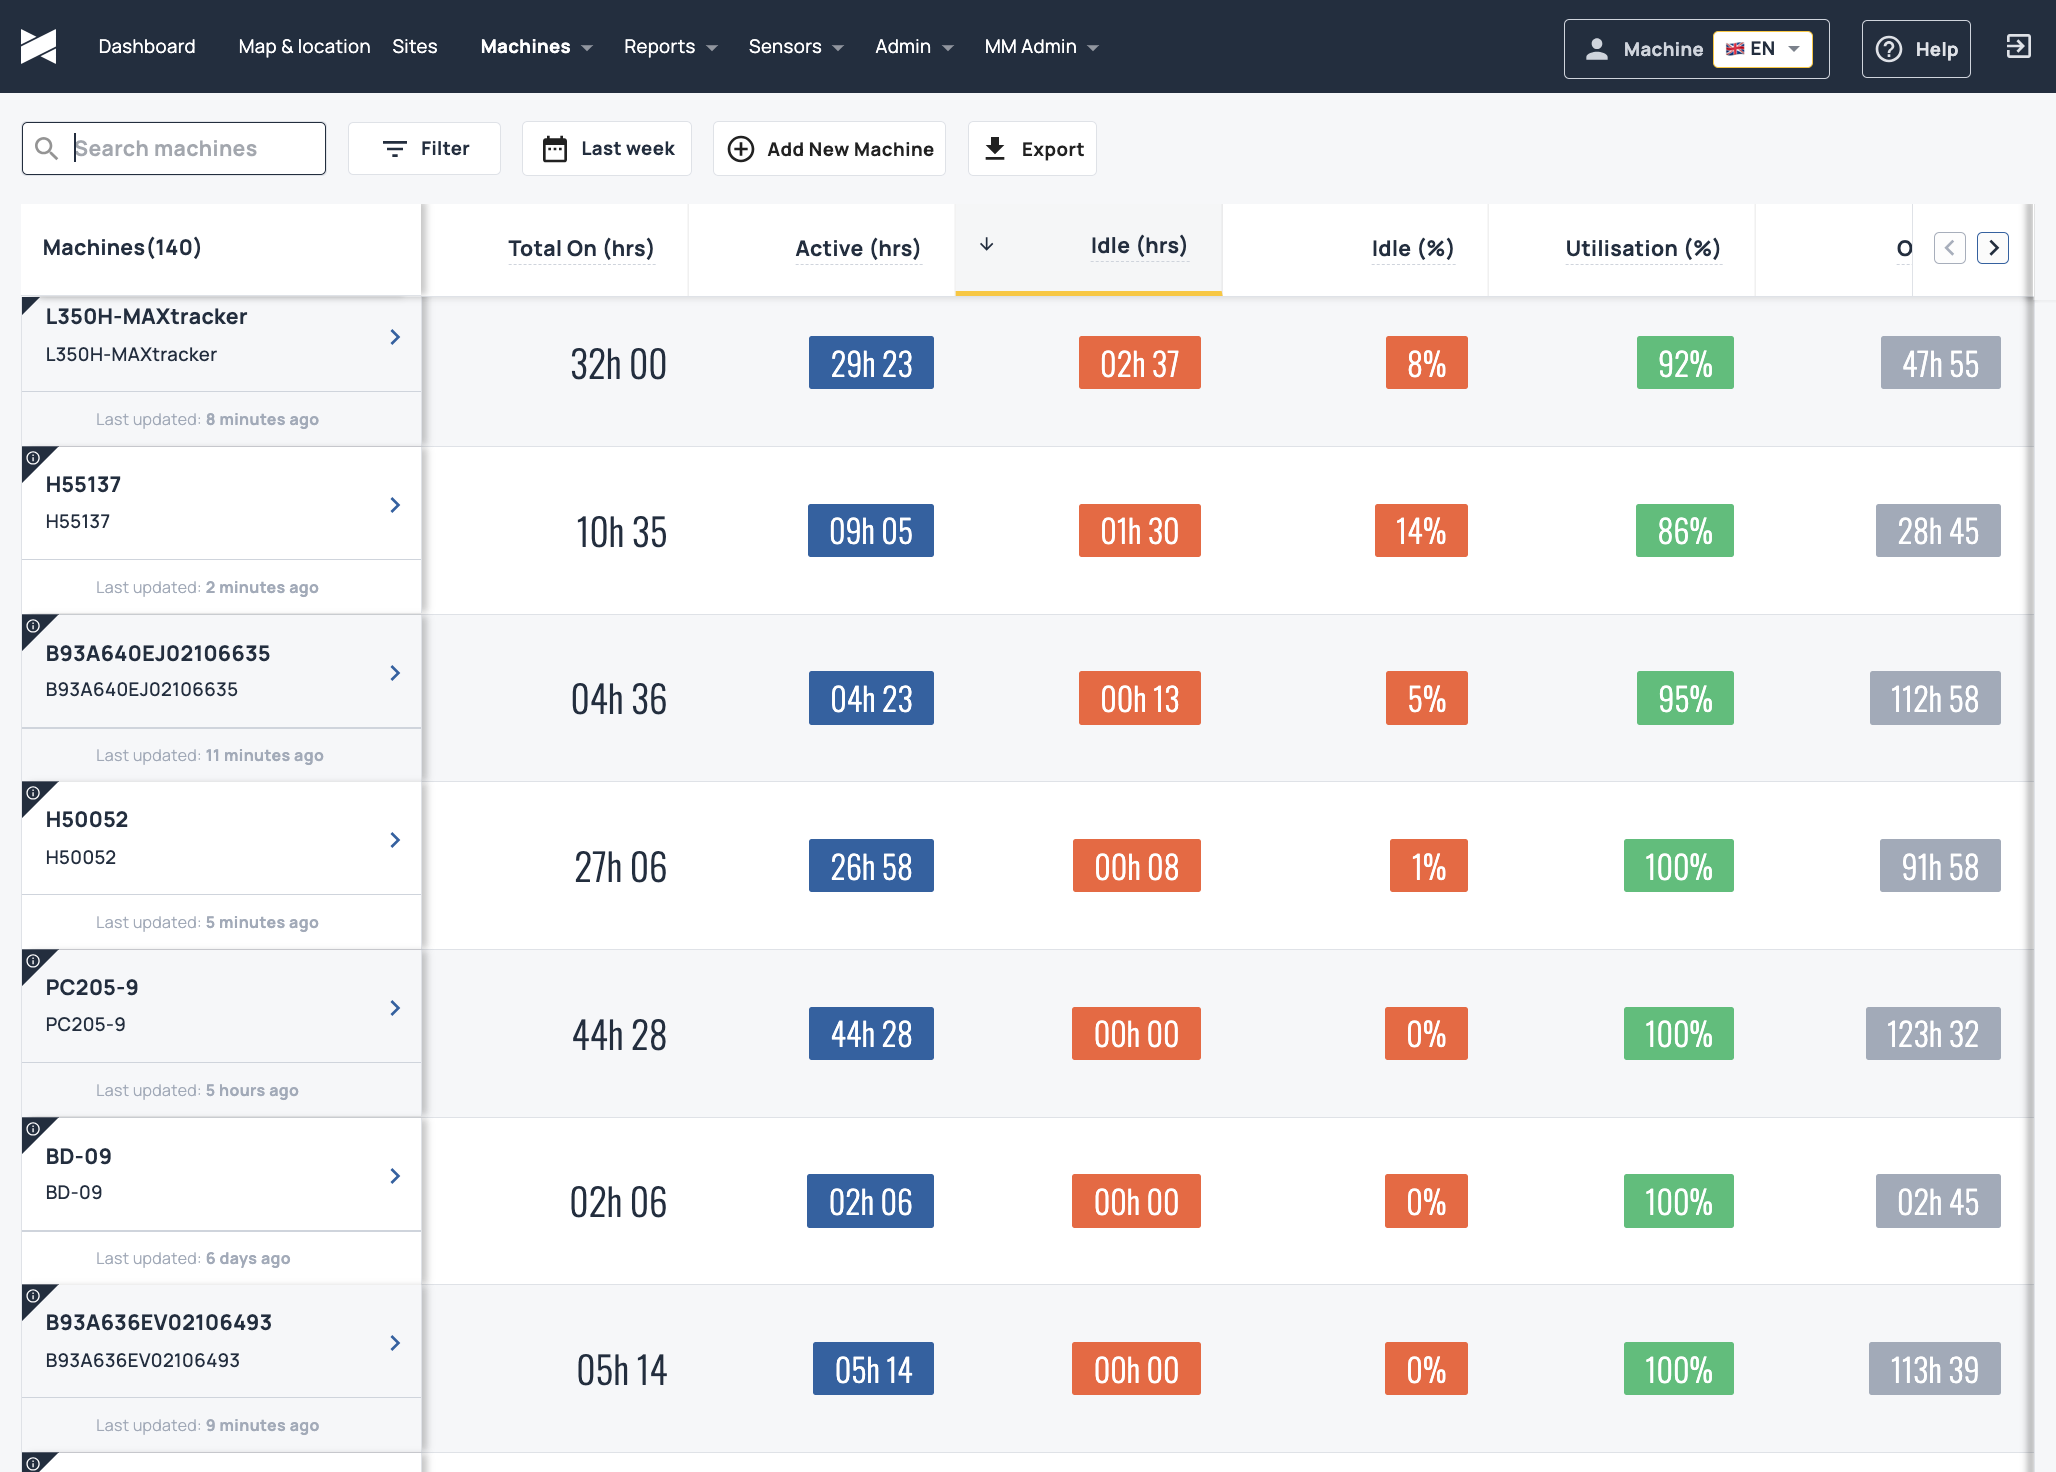Click the previous columns arrow
Image resolution: width=2056 pixels, height=1472 pixels.
pos(1949,248)
